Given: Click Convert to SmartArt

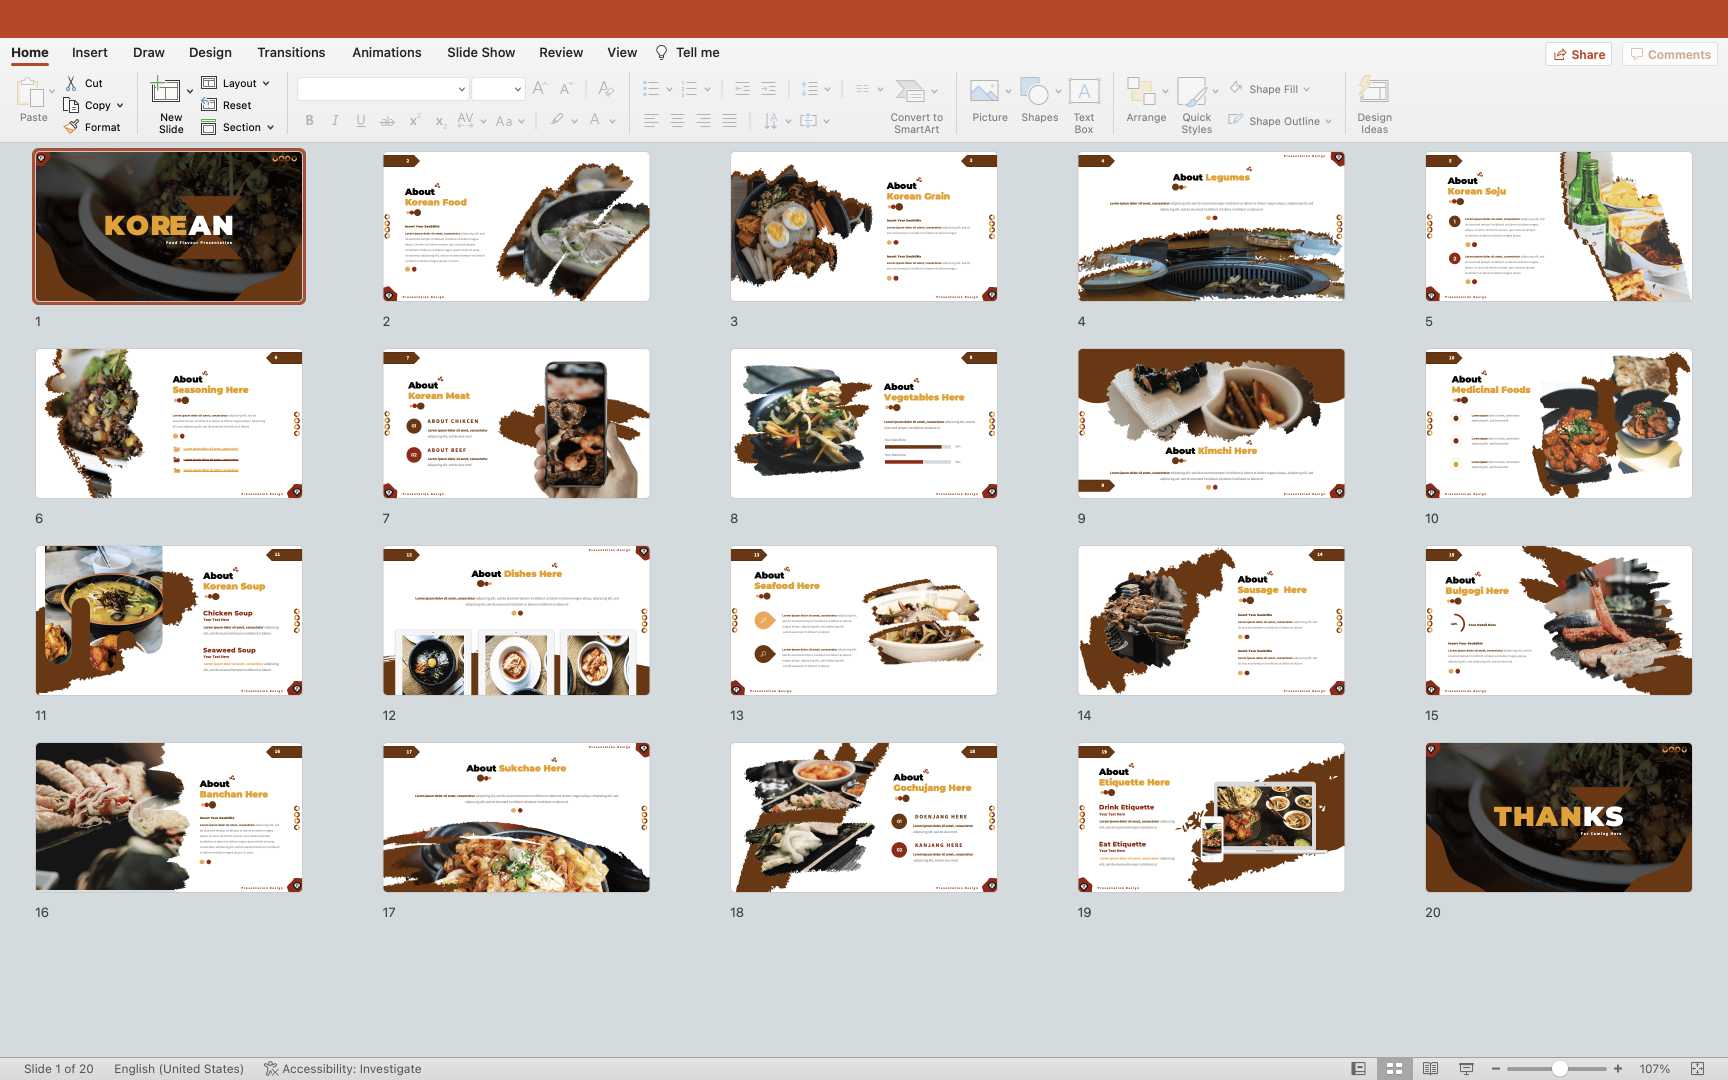Looking at the screenshot, I should pyautogui.click(x=911, y=92).
